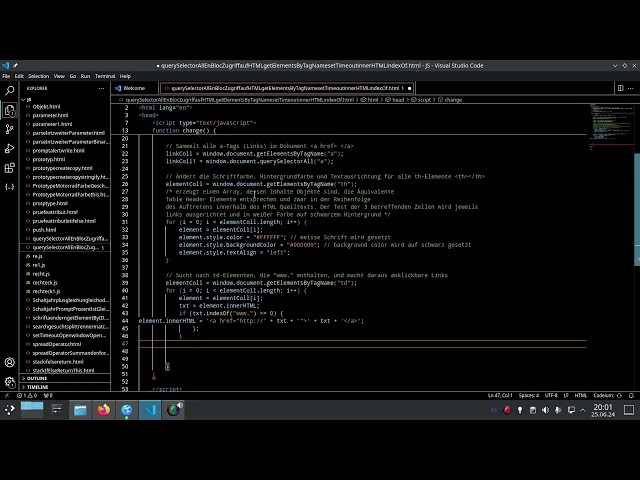
Task: Open the Terminal menu
Action: (x=105, y=76)
